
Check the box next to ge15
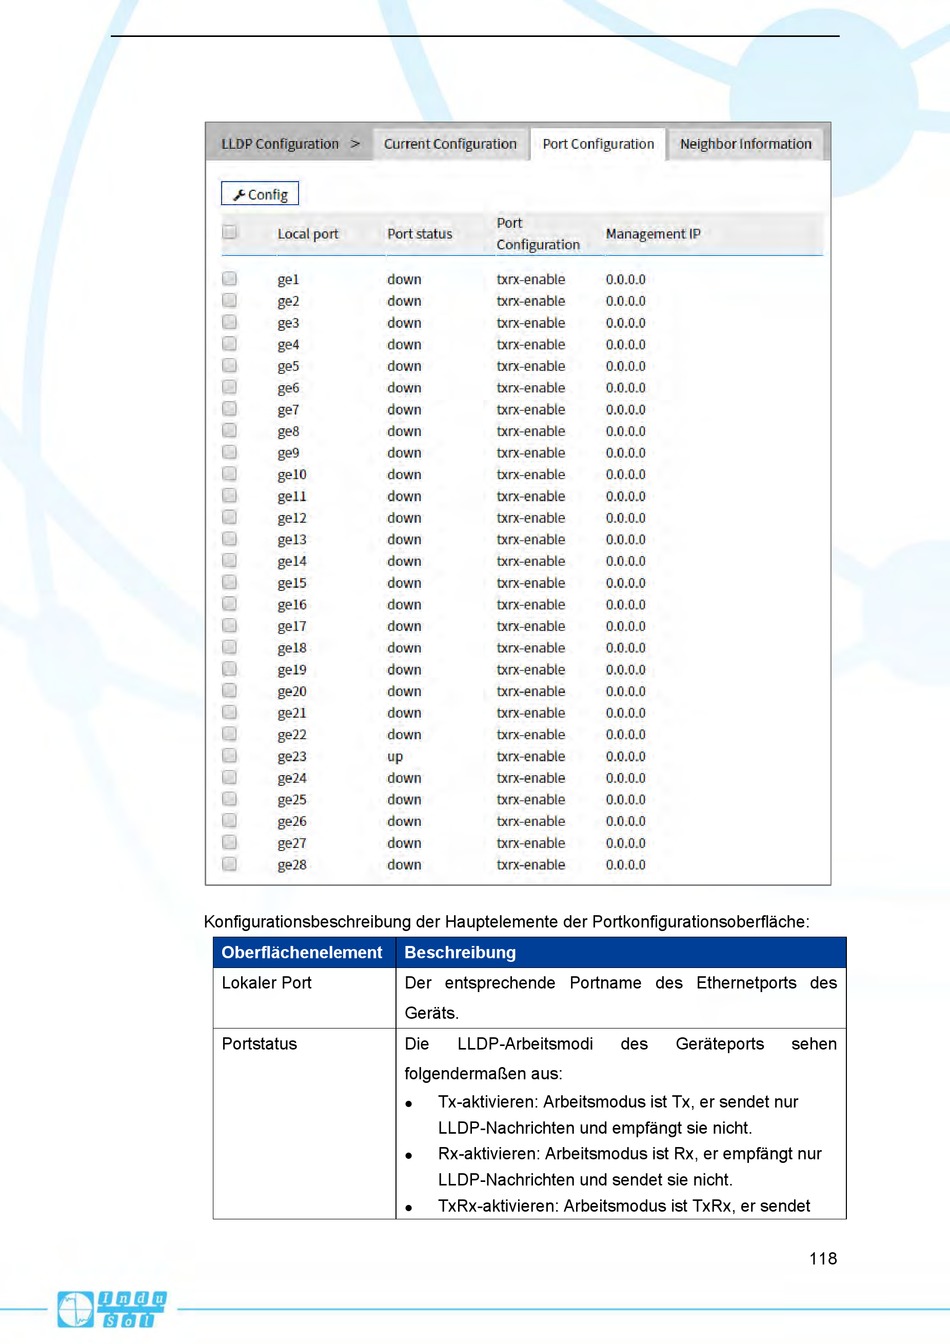pos(230,582)
